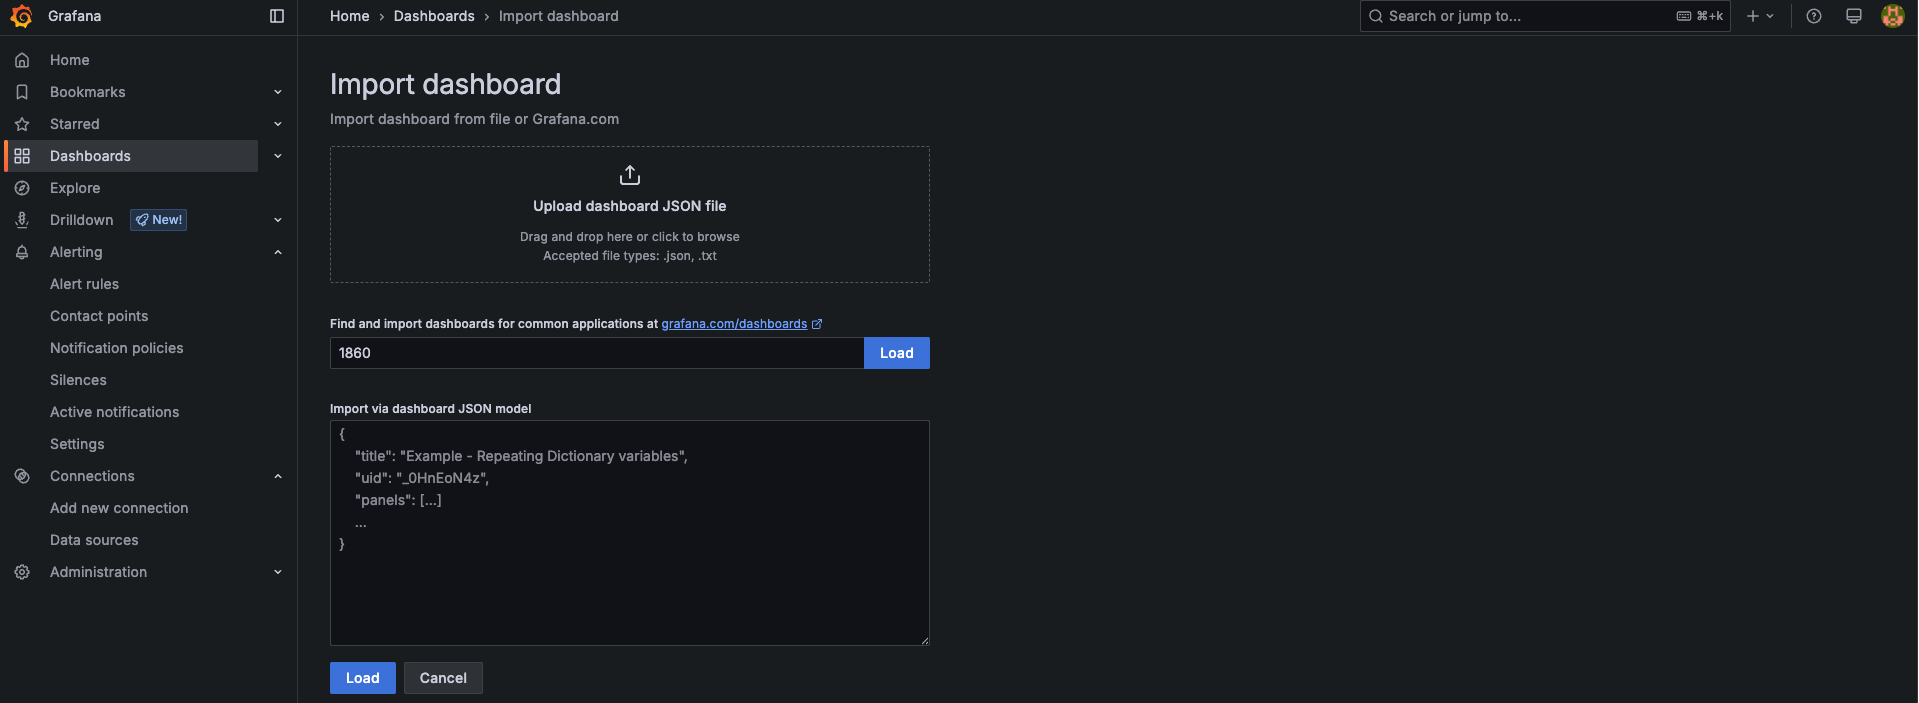Open Explore in the sidebar
The image size is (1919, 703).
tap(75, 188)
